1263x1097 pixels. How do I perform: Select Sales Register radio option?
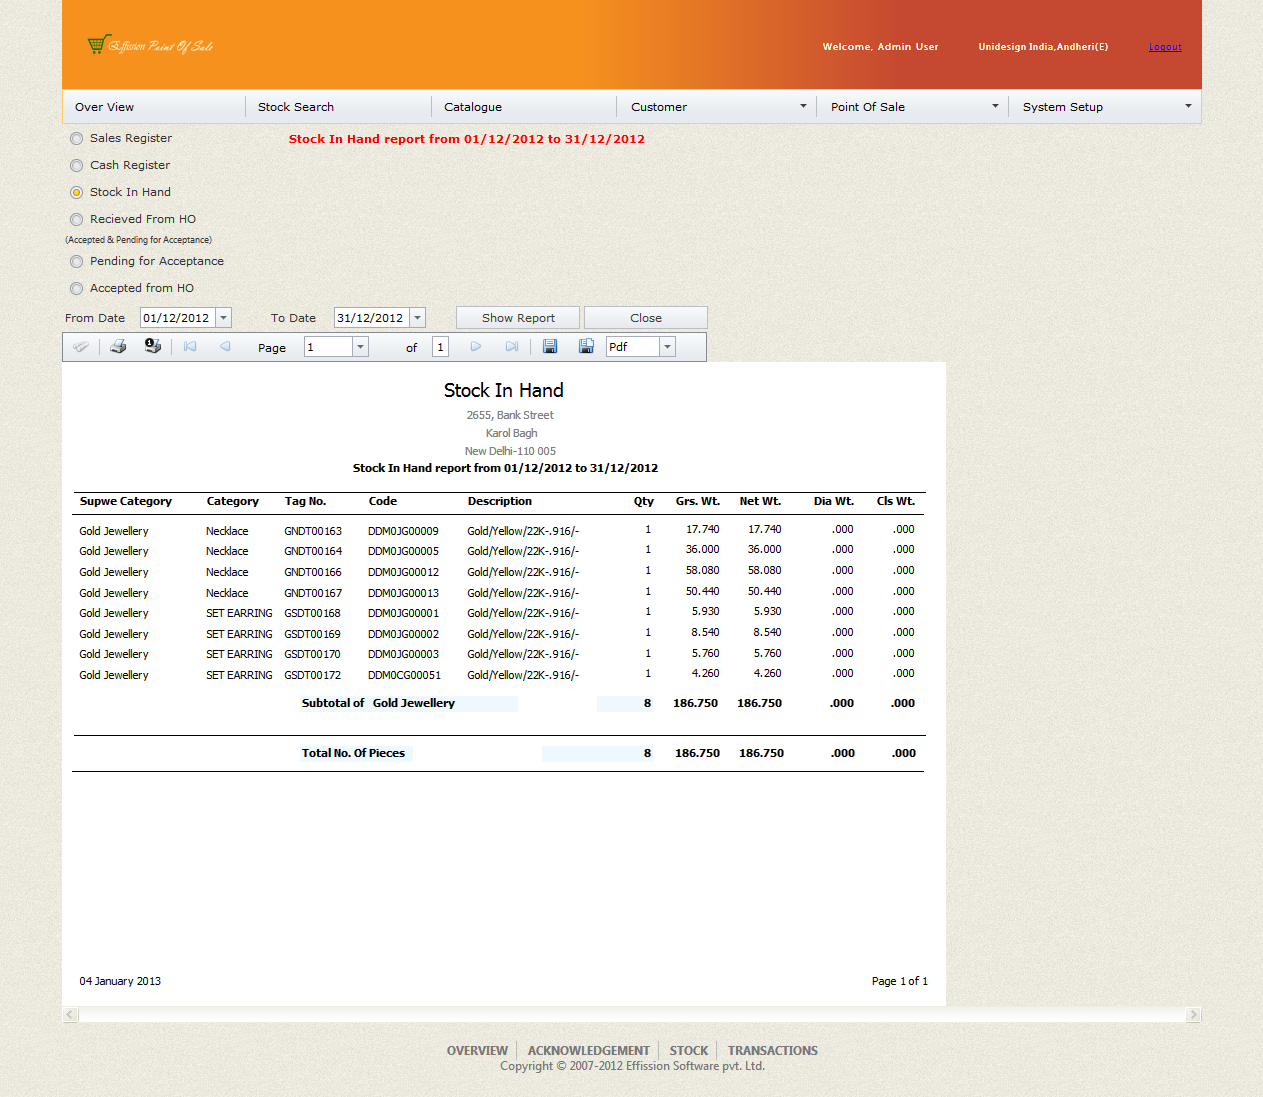pyautogui.click(x=77, y=139)
